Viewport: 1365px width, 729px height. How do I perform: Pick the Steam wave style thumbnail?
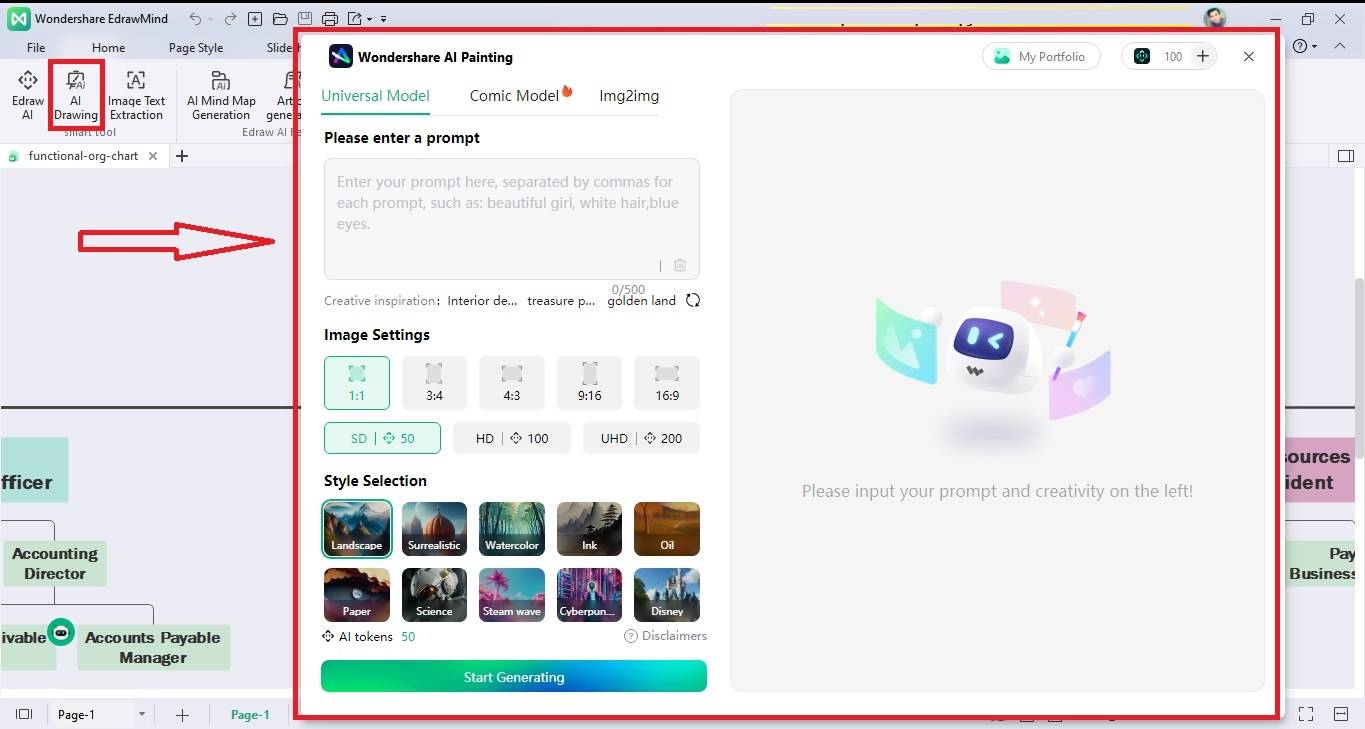(x=512, y=595)
